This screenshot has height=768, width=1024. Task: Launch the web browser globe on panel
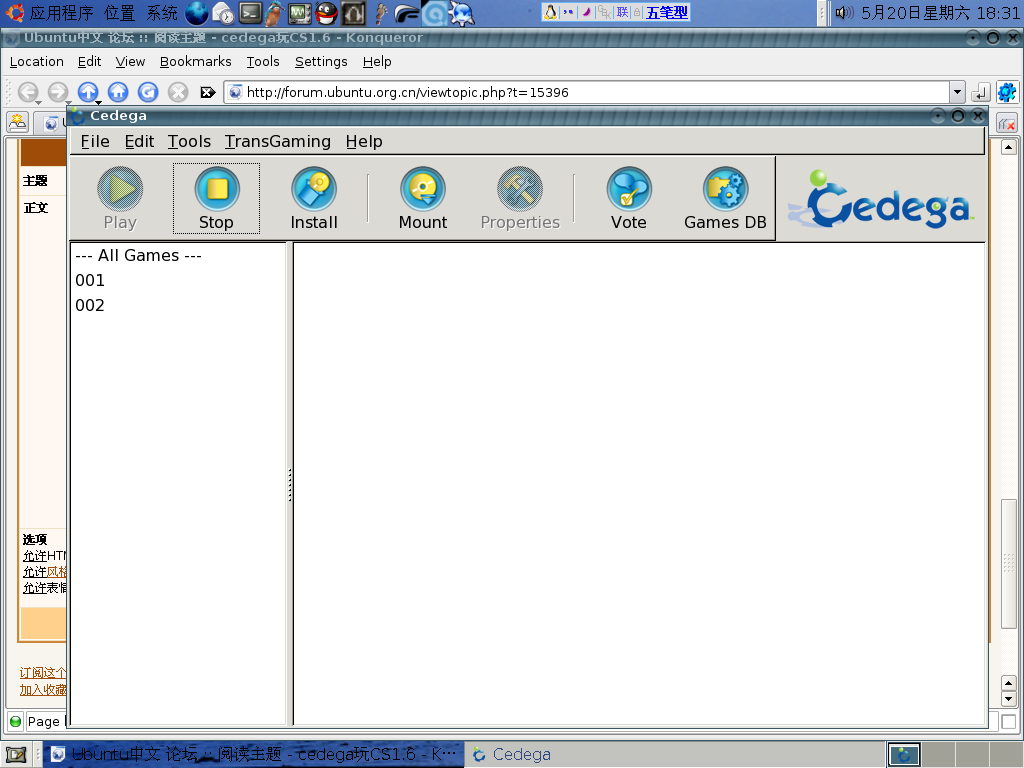(x=197, y=12)
